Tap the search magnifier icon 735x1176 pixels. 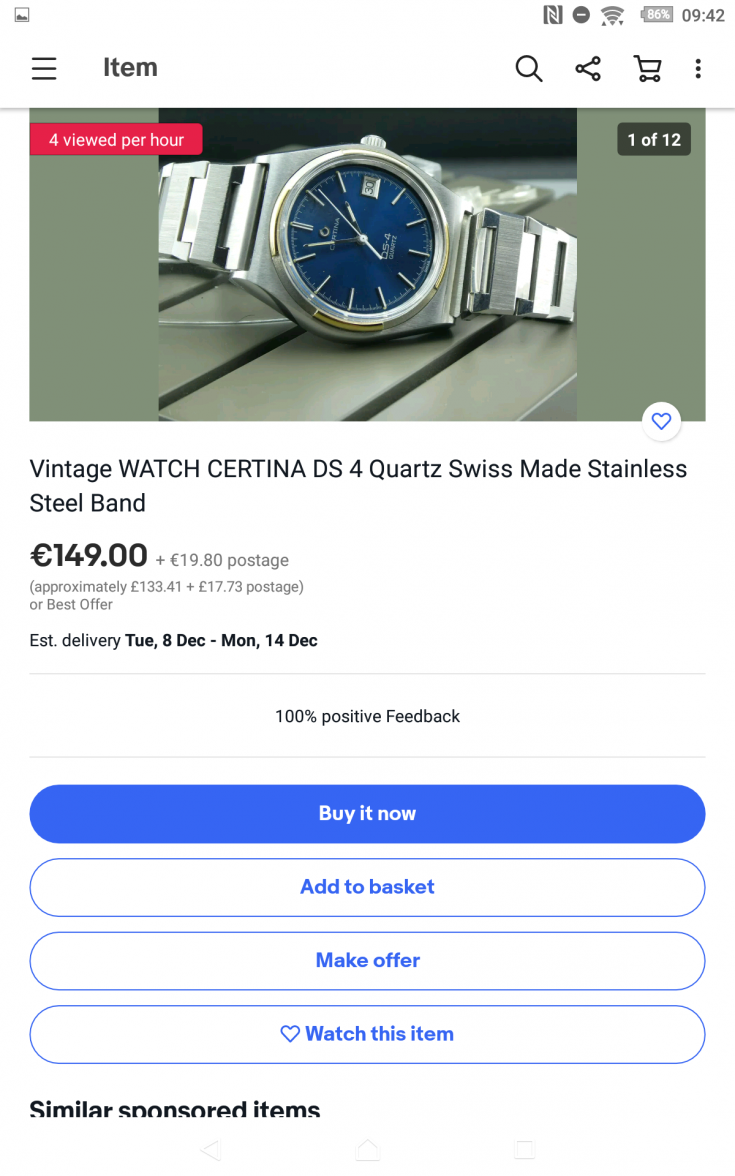(528, 68)
